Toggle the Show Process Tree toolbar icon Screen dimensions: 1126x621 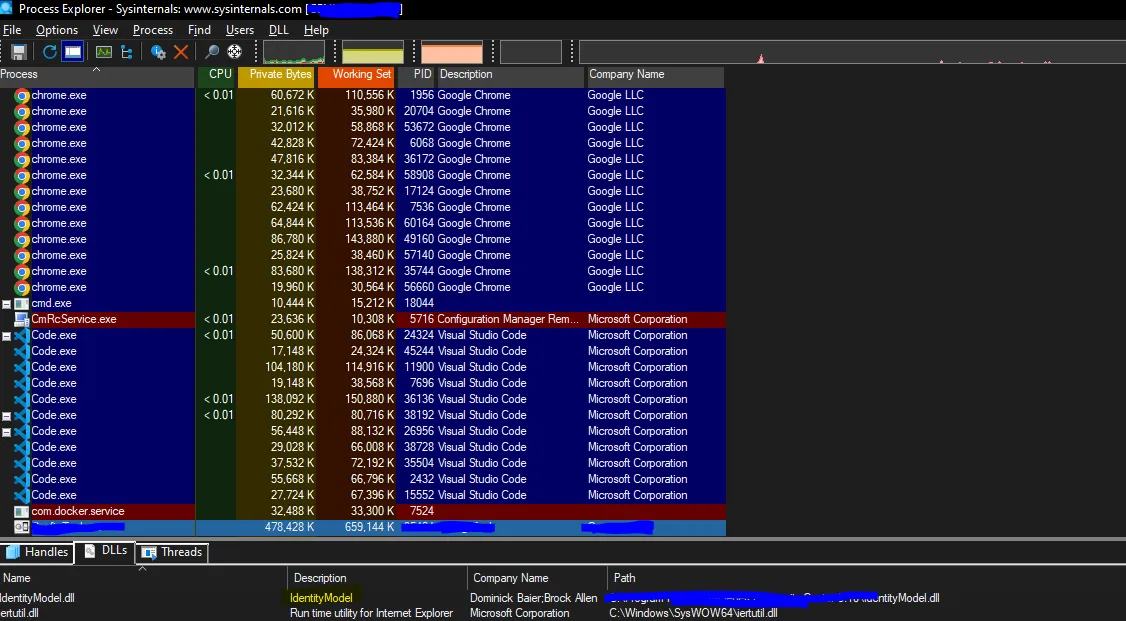pos(127,52)
